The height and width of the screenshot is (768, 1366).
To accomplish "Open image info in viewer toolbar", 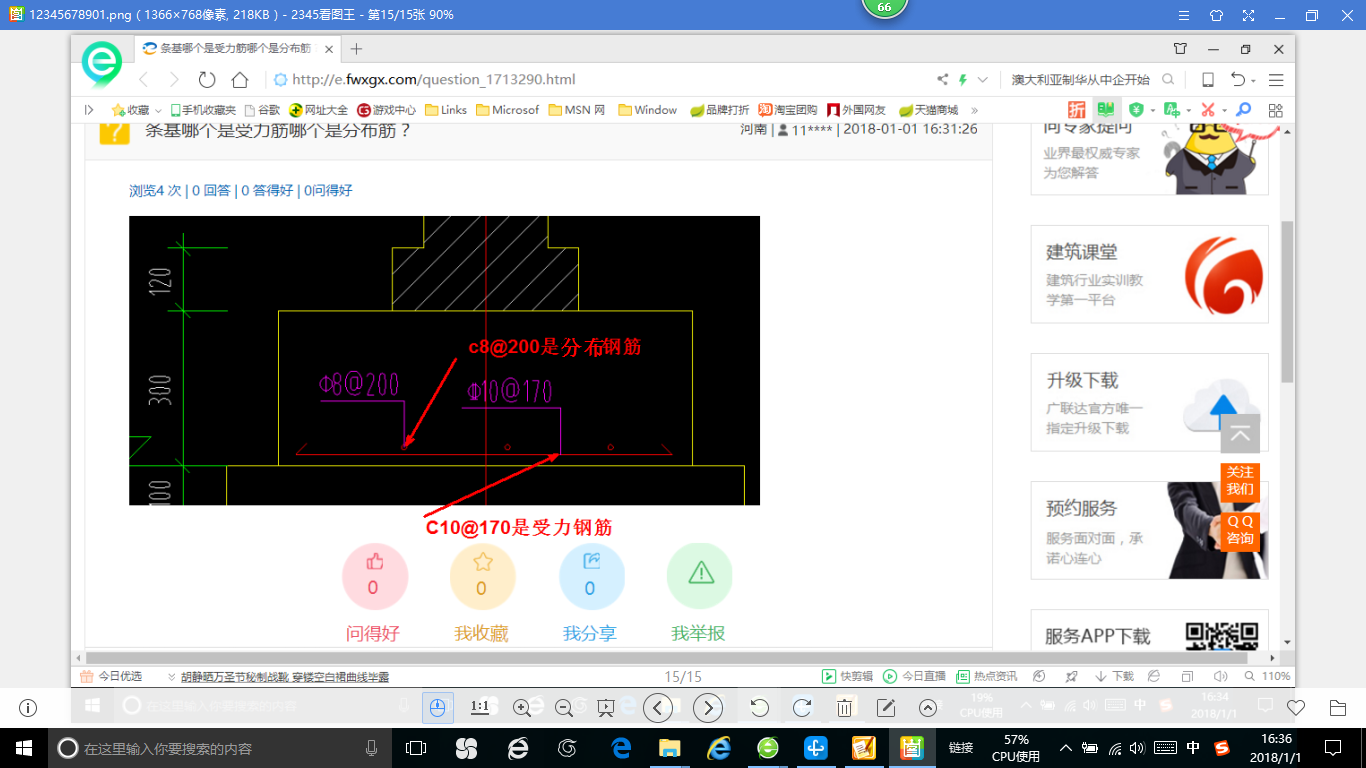I will point(28,708).
